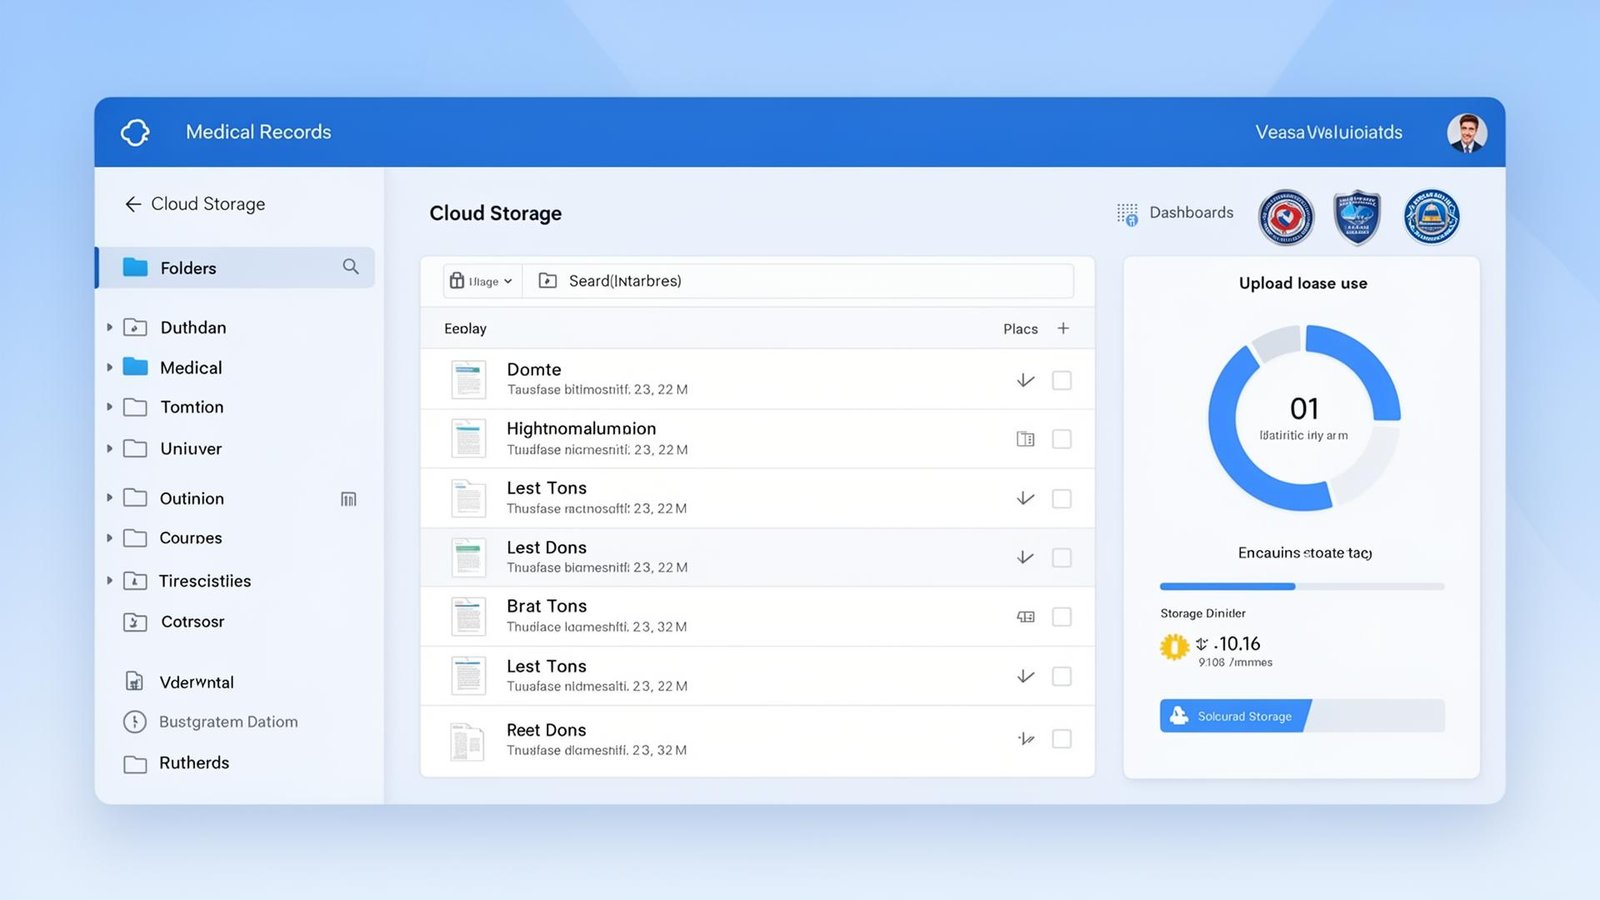The width and height of the screenshot is (1600, 900).
Task: Open the Dashboards menu
Action: pos(1192,213)
